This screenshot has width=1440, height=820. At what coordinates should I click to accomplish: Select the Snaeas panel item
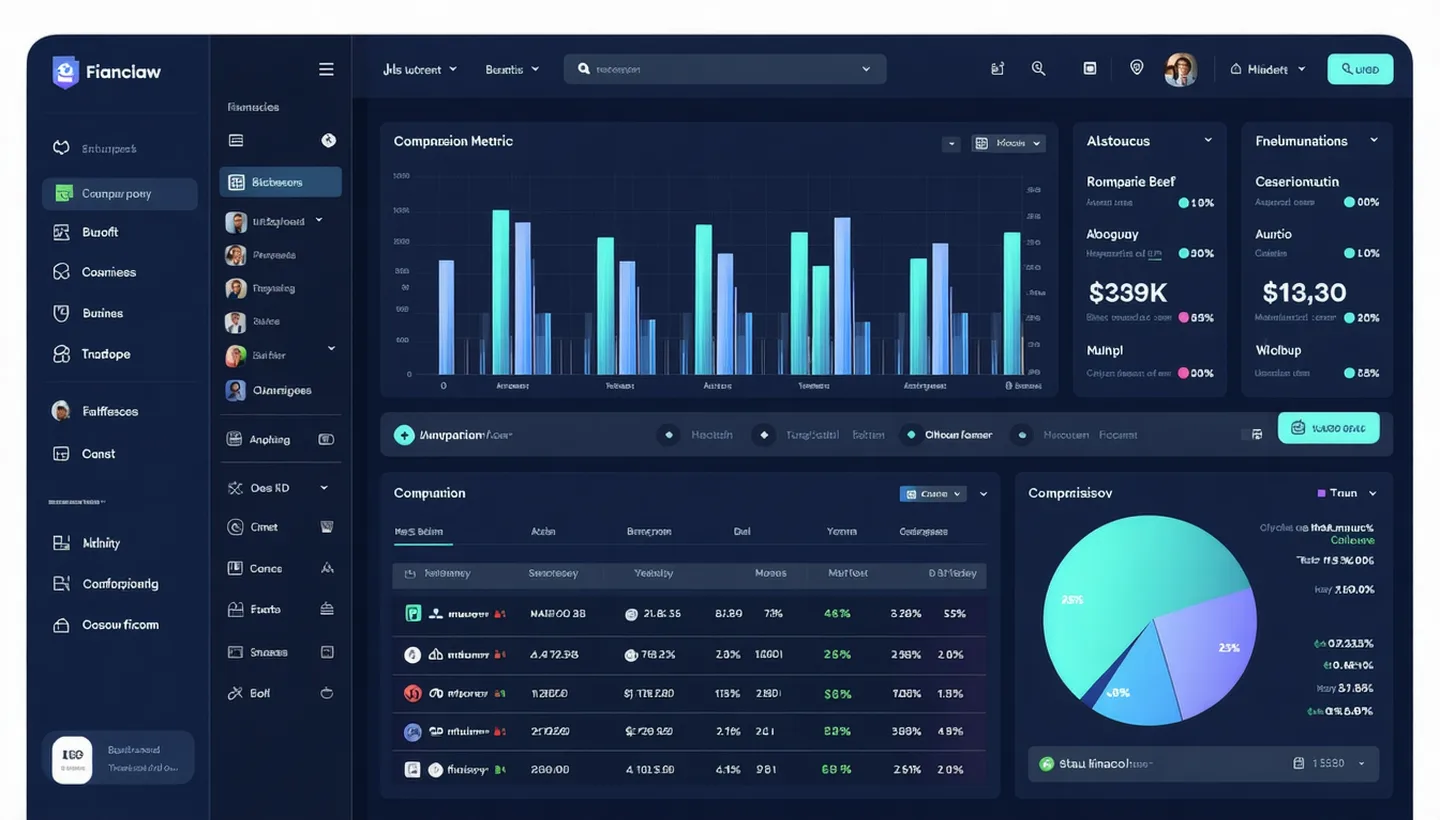pos(280,652)
